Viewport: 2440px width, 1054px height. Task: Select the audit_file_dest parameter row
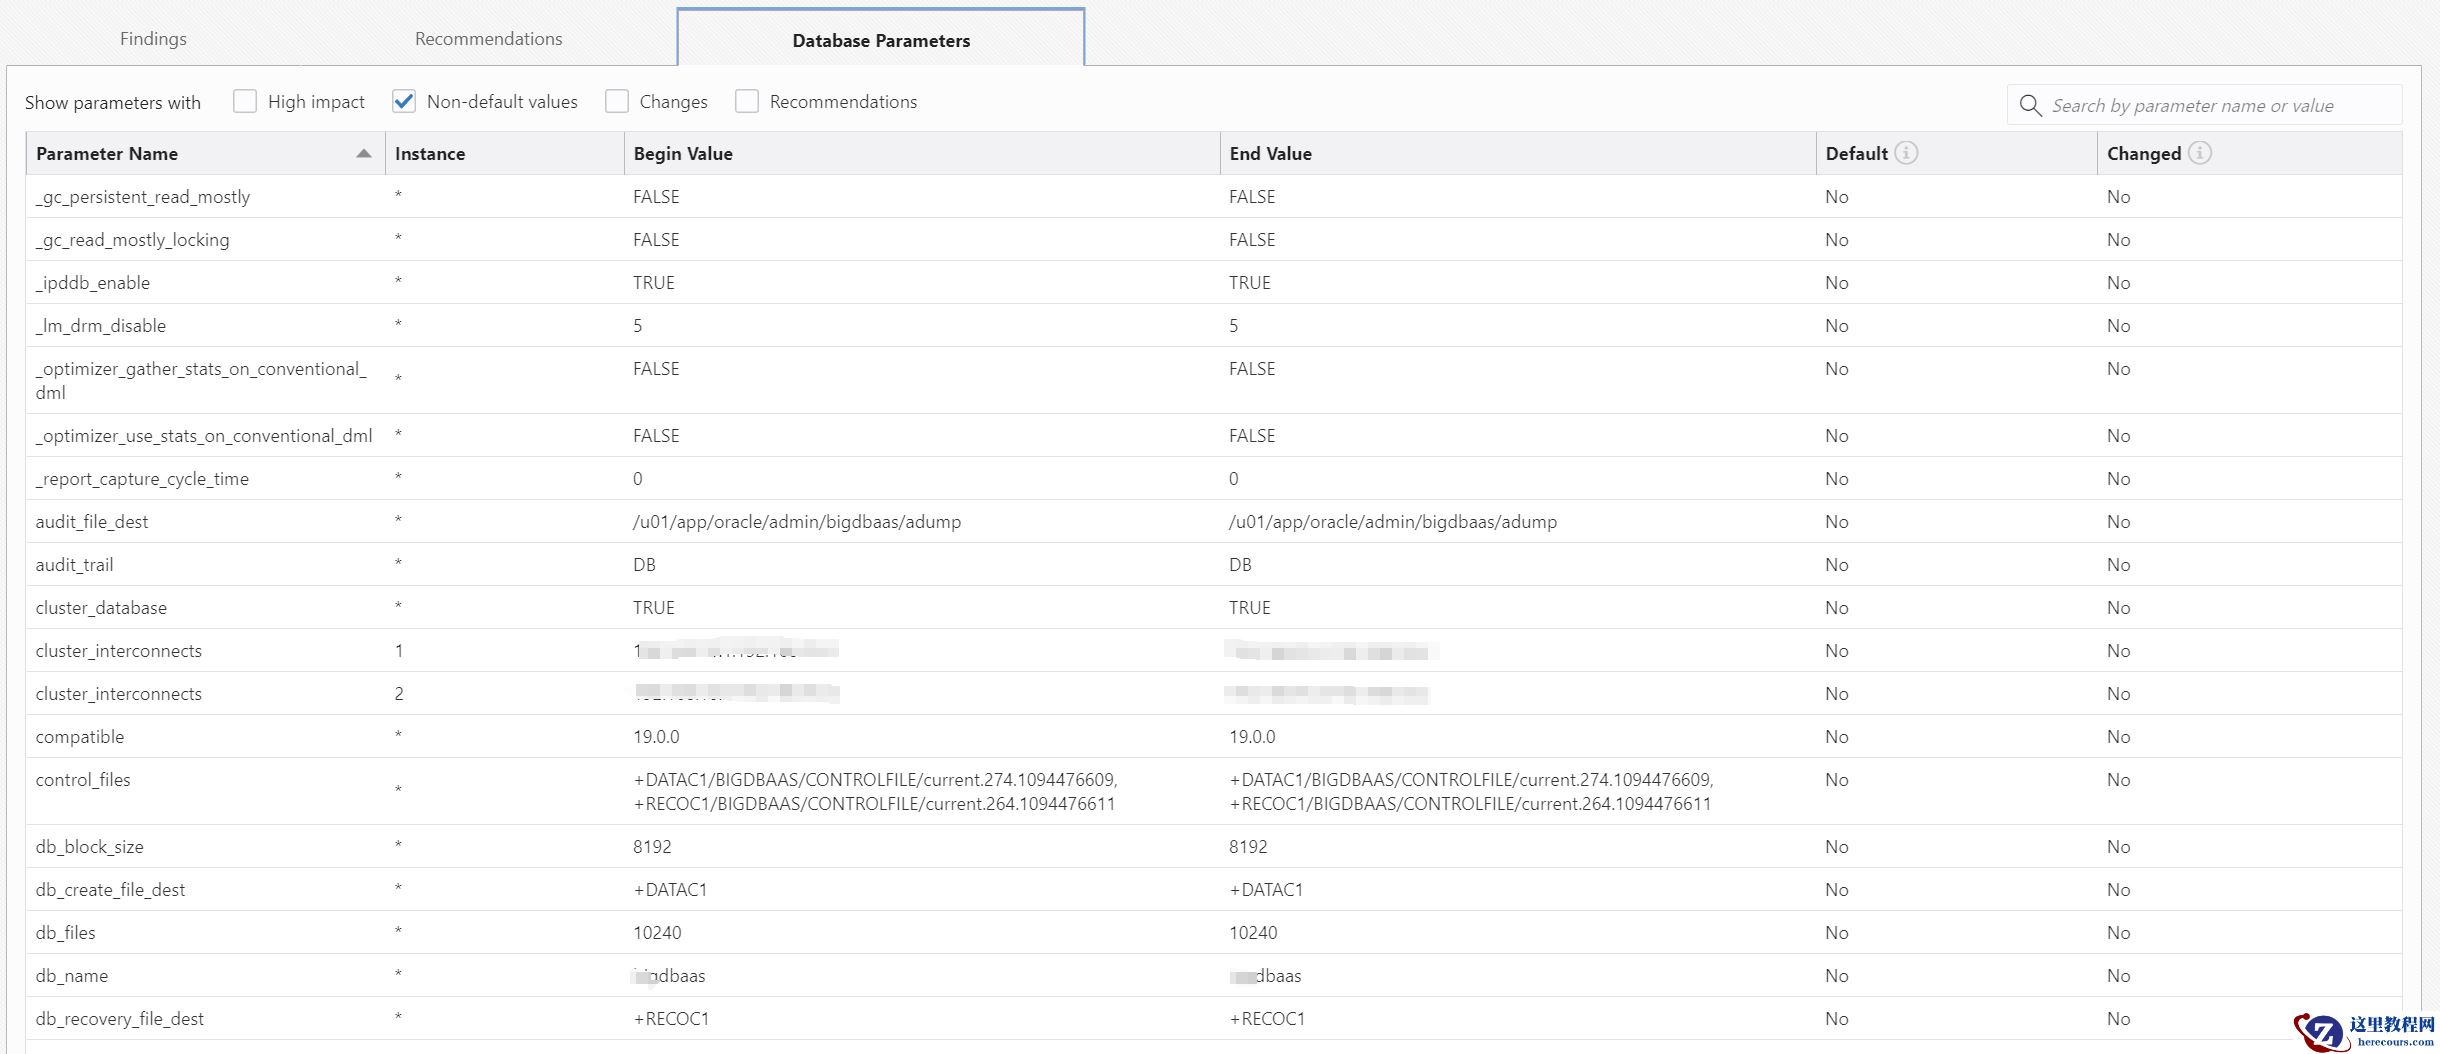(92, 522)
